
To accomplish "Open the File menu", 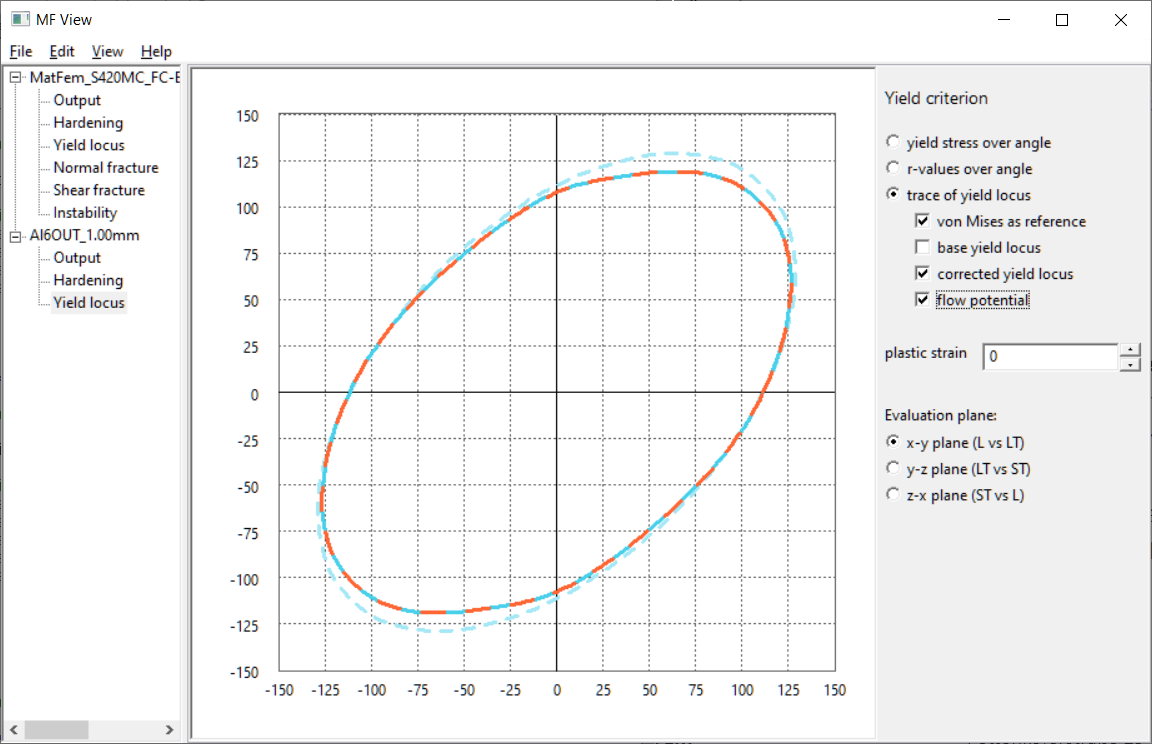I will [21, 51].
